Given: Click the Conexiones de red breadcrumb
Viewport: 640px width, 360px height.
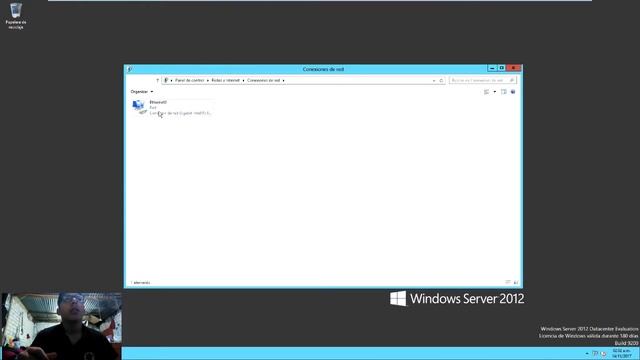Looking at the screenshot, I should [264, 80].
